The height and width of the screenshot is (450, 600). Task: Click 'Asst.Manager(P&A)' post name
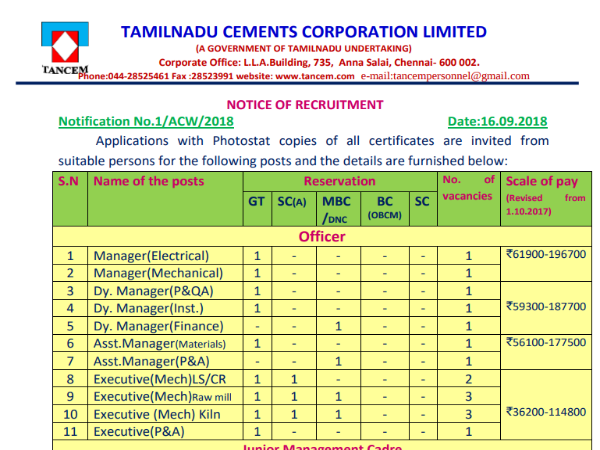tap(152, 361)
